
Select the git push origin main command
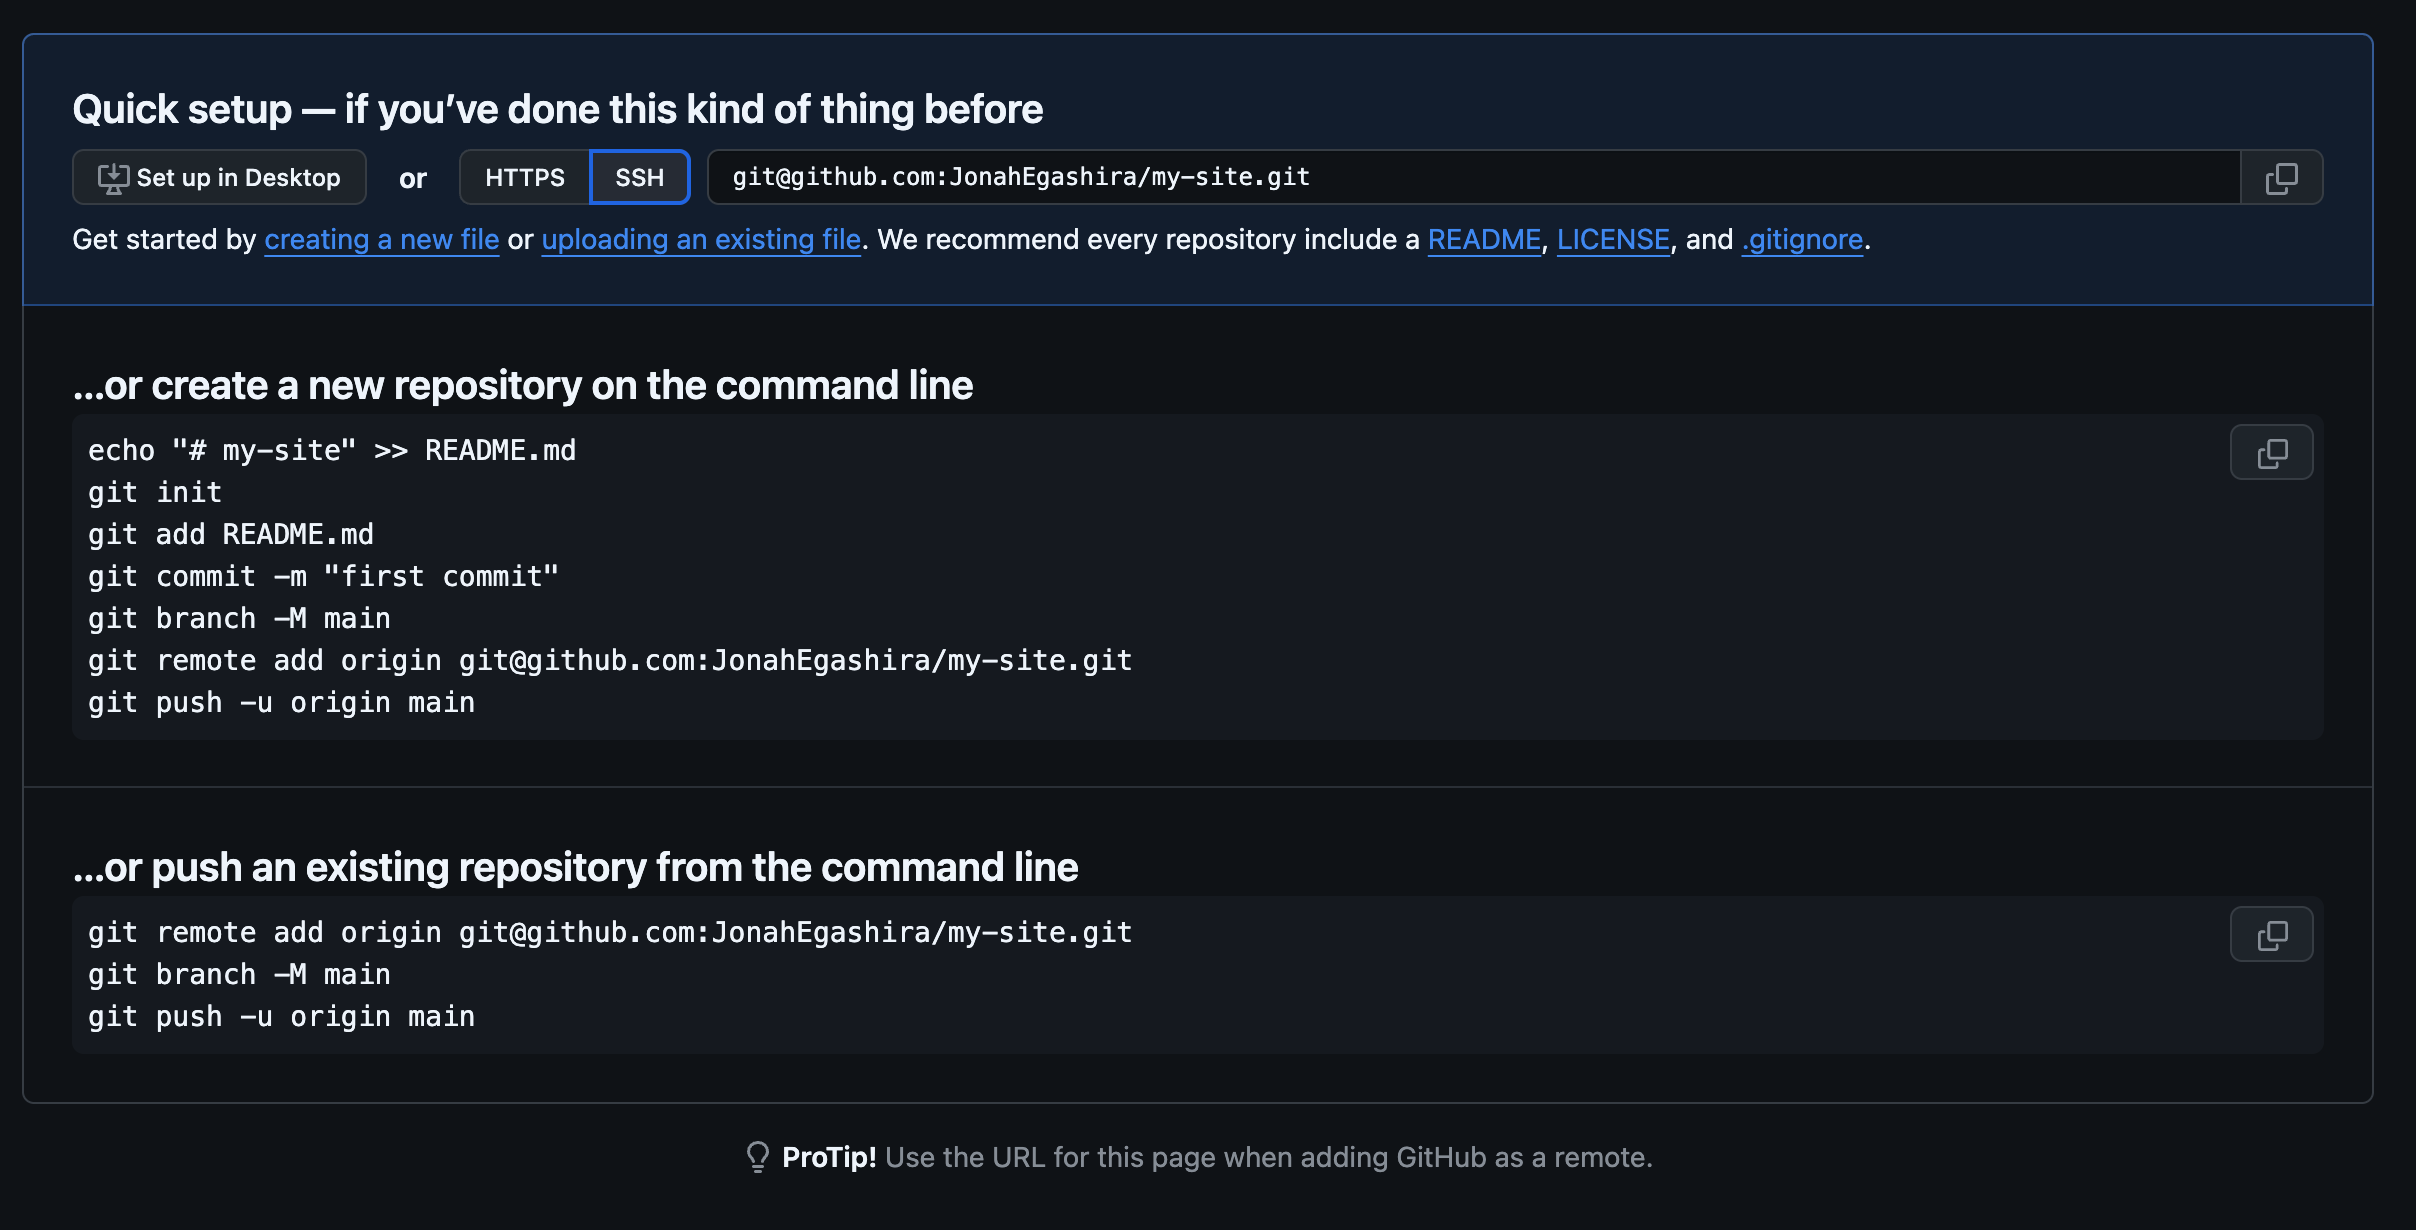tap(281, 701)
